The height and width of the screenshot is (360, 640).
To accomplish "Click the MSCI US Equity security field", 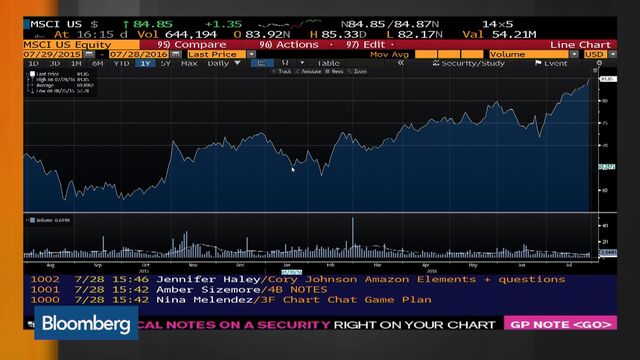I will click(81, 44).
